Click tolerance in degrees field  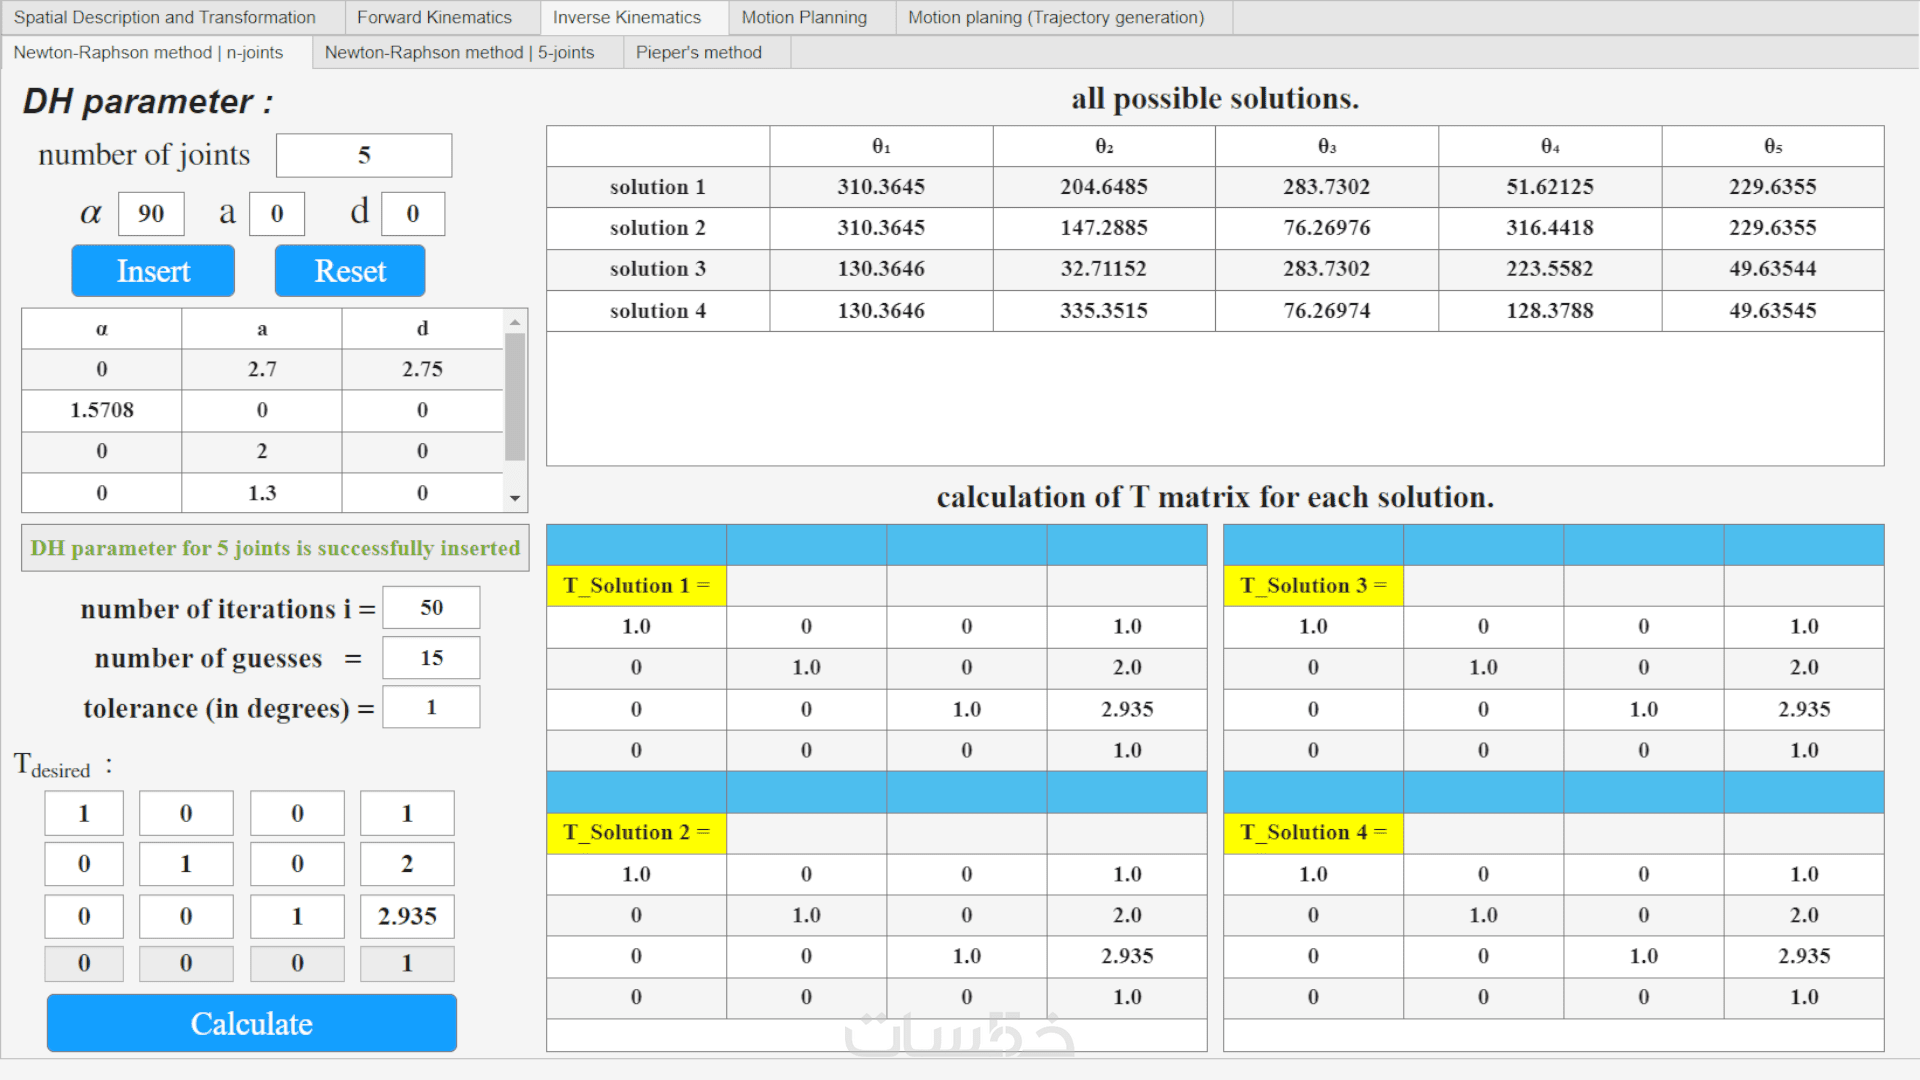pyautogui.click(x=431, y=707)
